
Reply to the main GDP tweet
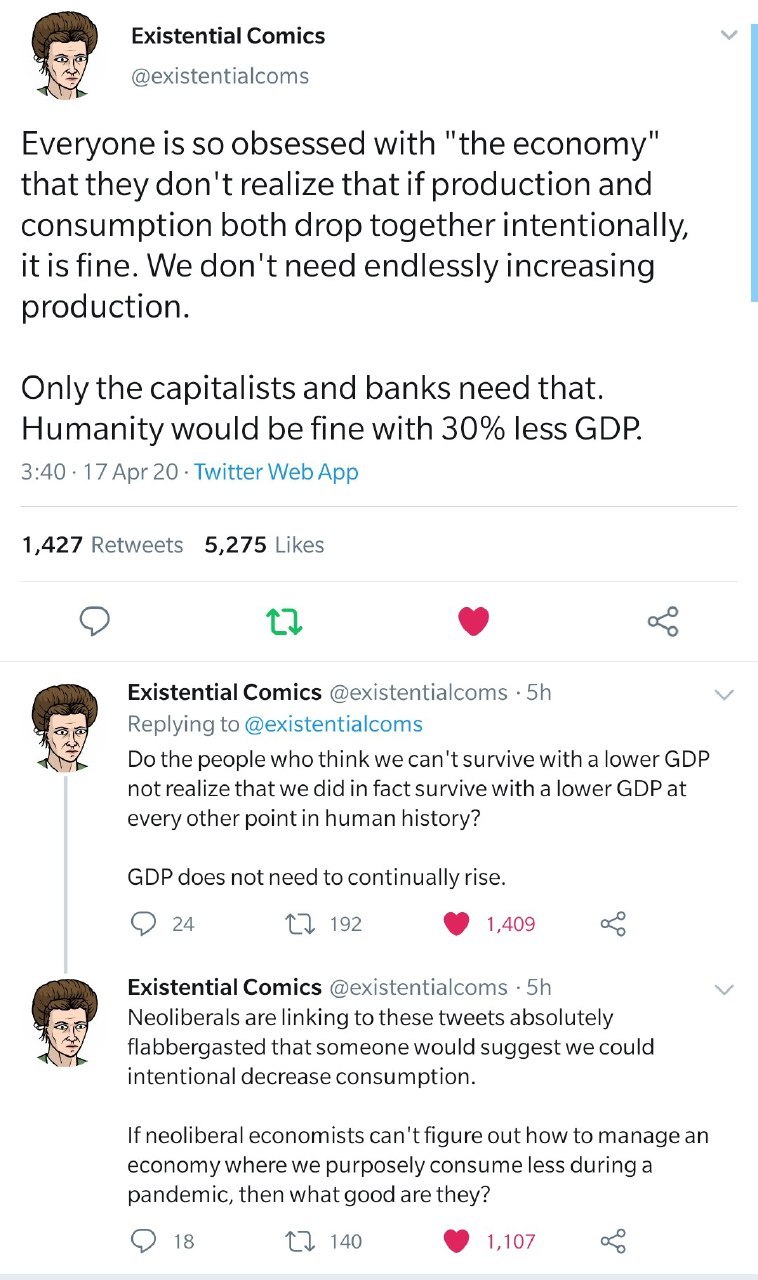[x=94, y=621]
